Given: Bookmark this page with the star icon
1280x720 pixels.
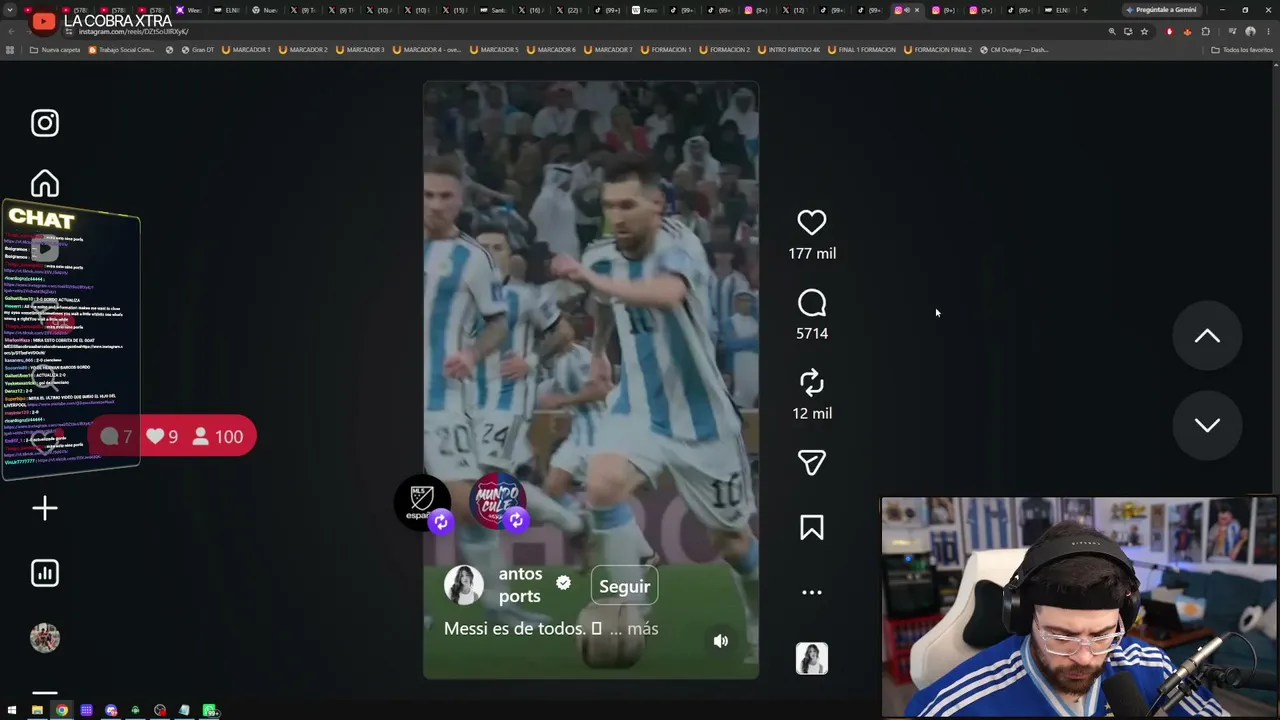Looking at the screenshot, I should (1145, 31).
